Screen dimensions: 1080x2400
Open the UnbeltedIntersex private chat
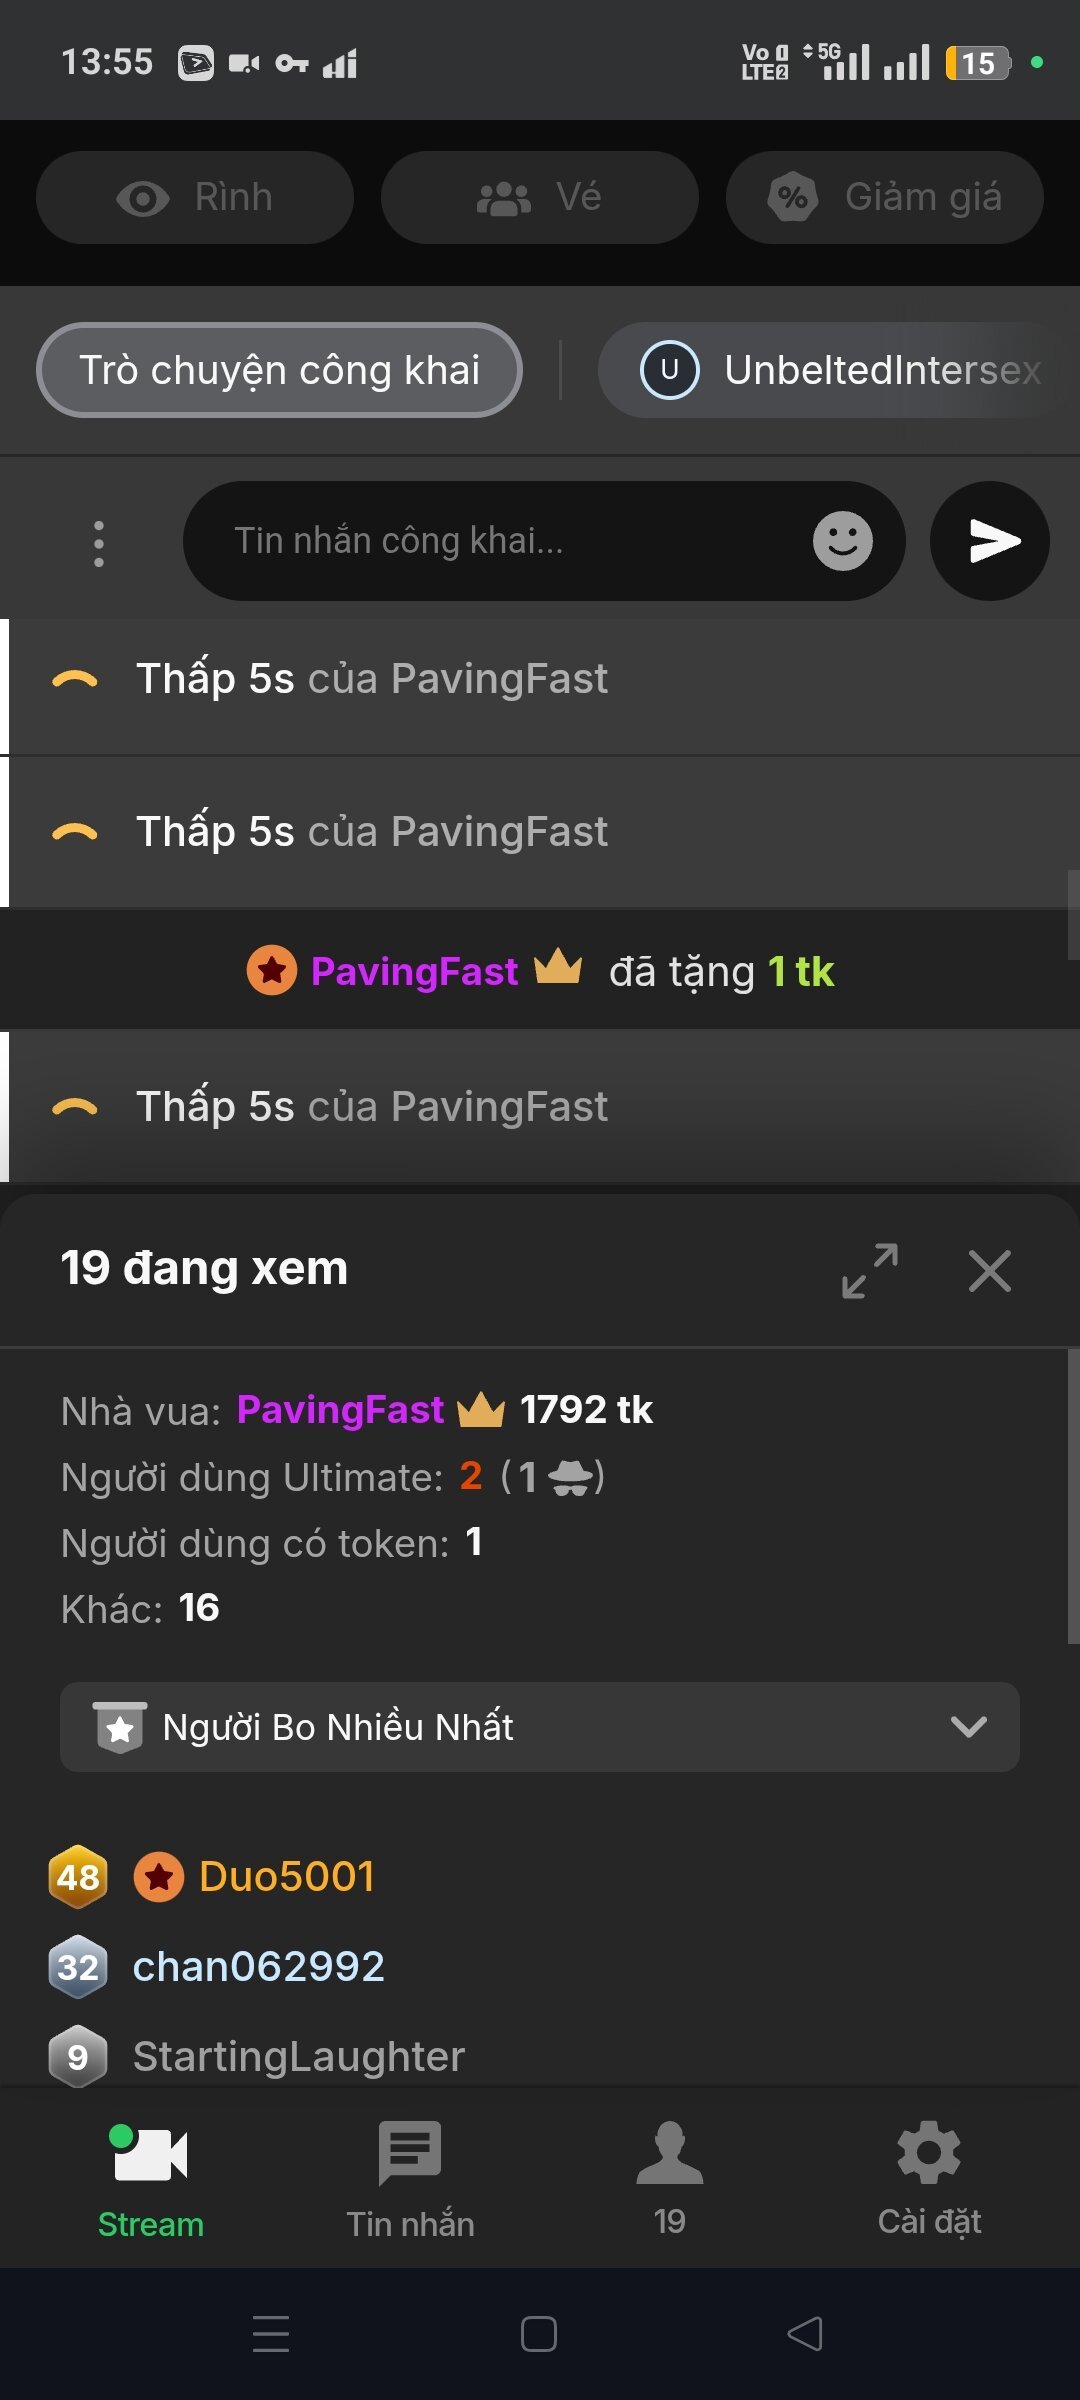840,370
